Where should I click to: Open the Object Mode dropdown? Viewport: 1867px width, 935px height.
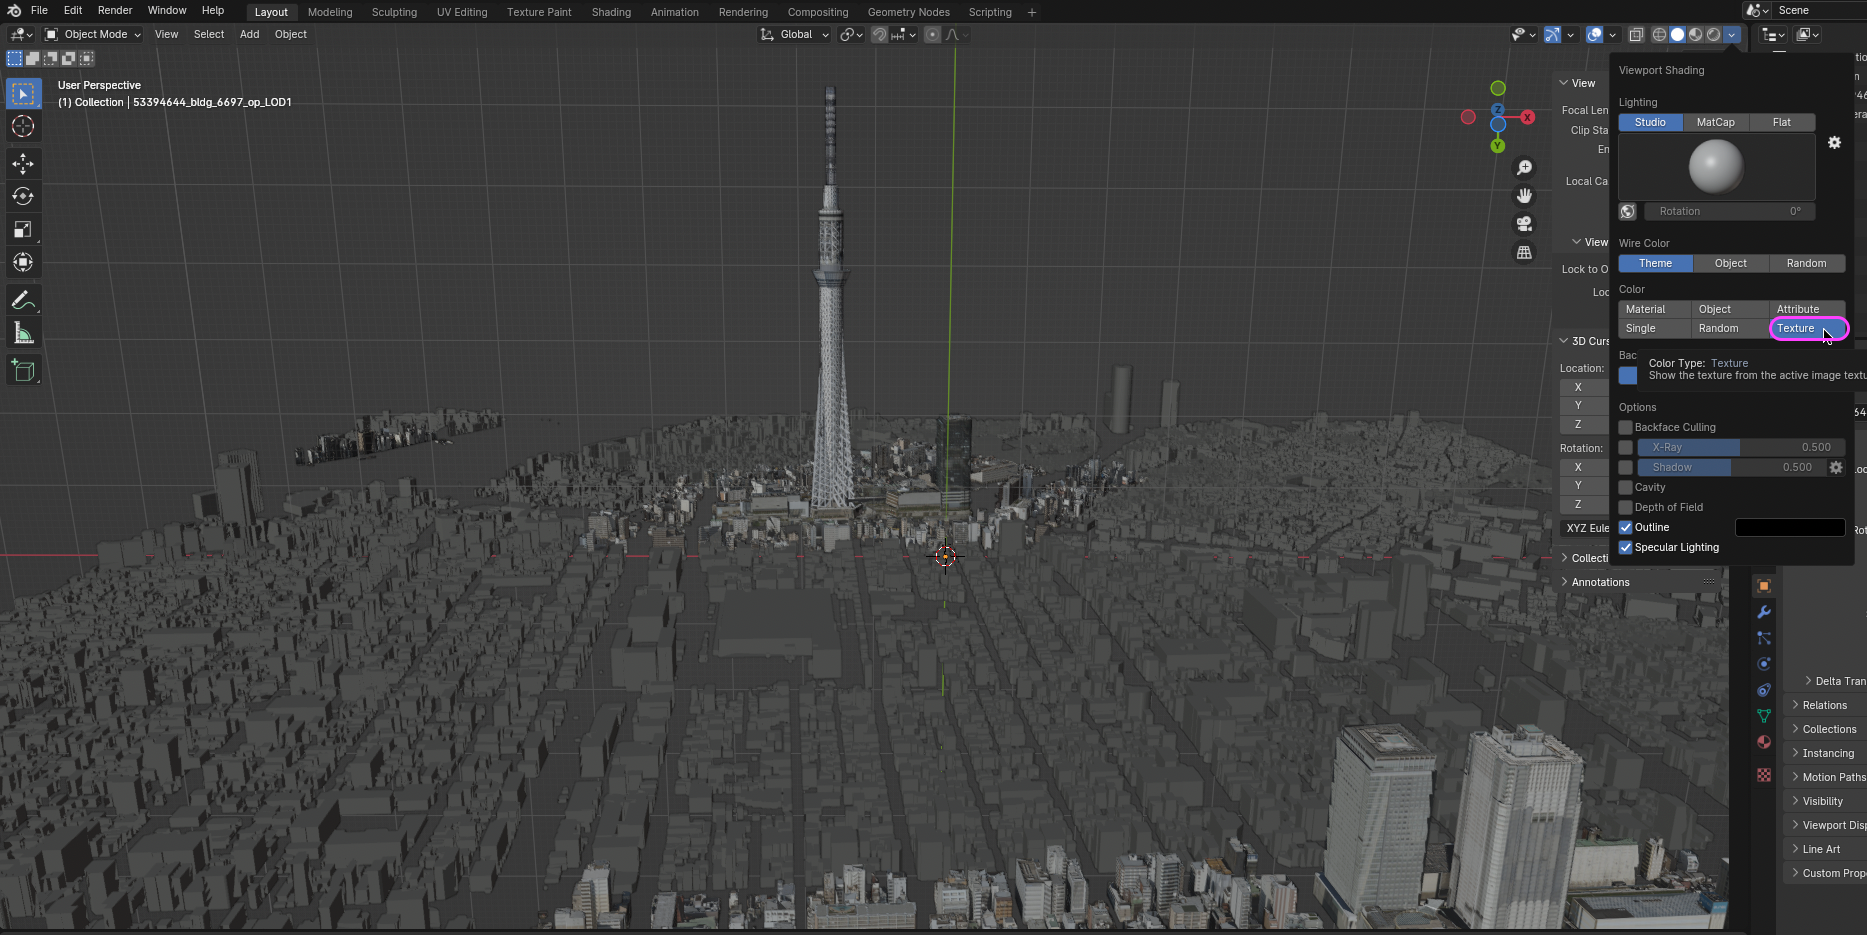pos(93,34)
